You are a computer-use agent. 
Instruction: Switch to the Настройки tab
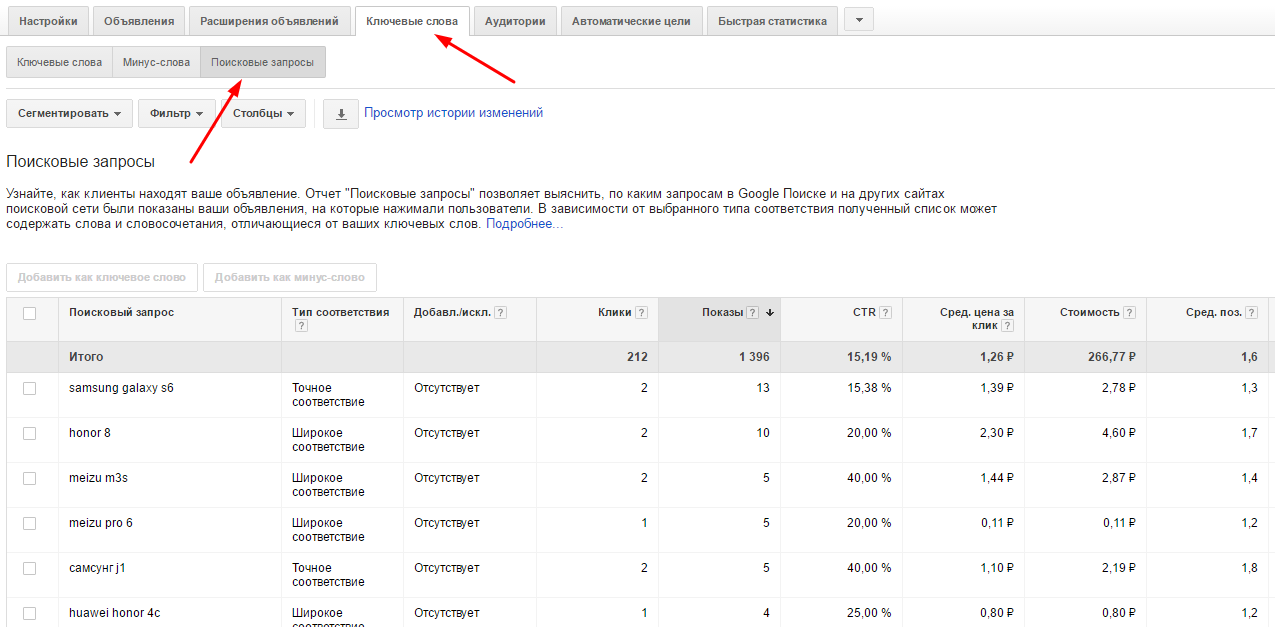(48, 21)
